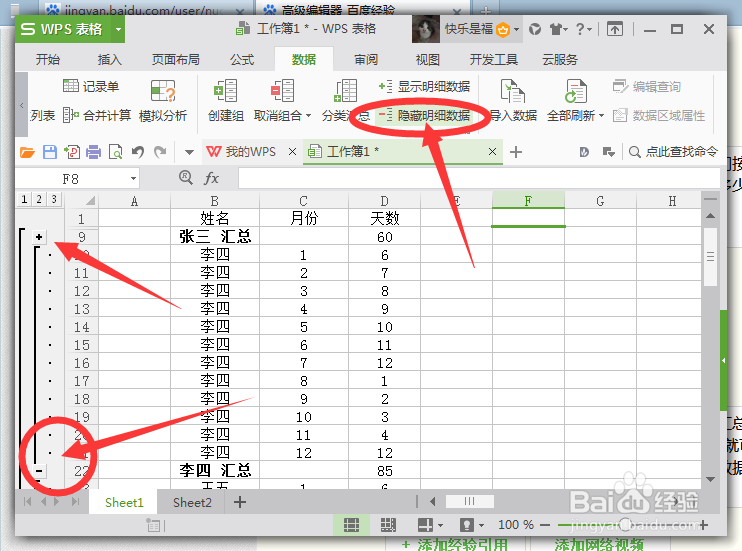Click the horizontal scrollbar thumb
Image resolution: width=742 pixels, height=551 pixels.
tap(469, 501)
